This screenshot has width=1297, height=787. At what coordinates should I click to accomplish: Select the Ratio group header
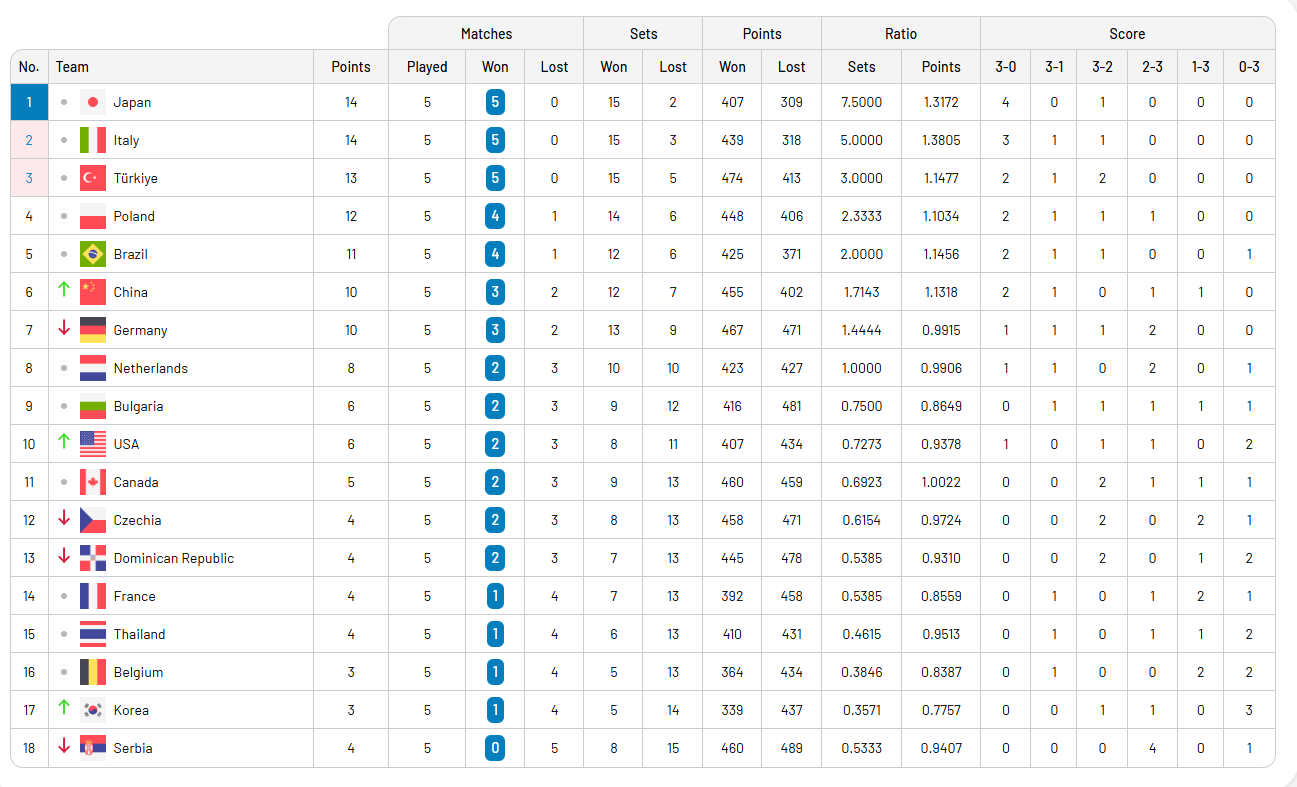(900, 34)
